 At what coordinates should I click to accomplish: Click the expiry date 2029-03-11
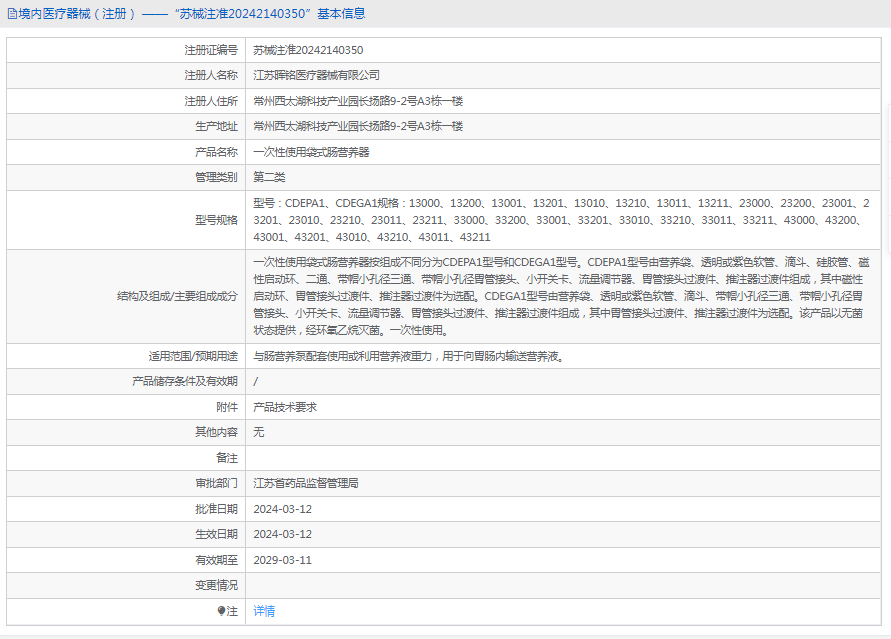pos(282,560)
